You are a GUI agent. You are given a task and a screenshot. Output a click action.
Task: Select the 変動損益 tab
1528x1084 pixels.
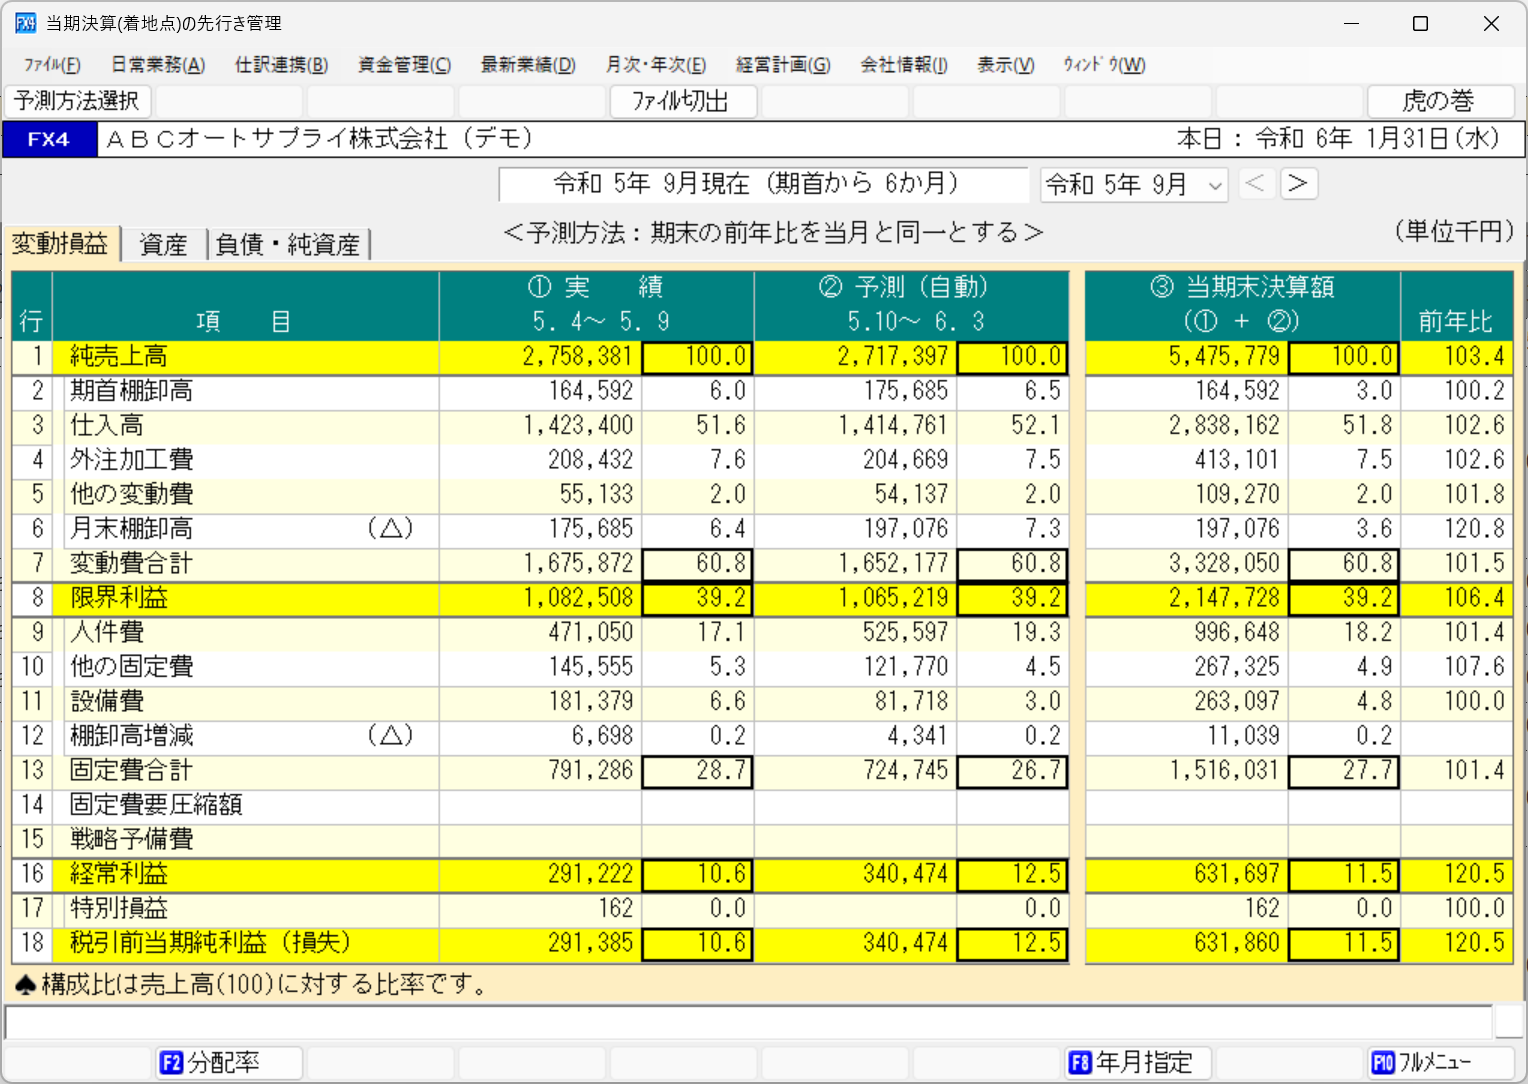[x=61, y=243]
